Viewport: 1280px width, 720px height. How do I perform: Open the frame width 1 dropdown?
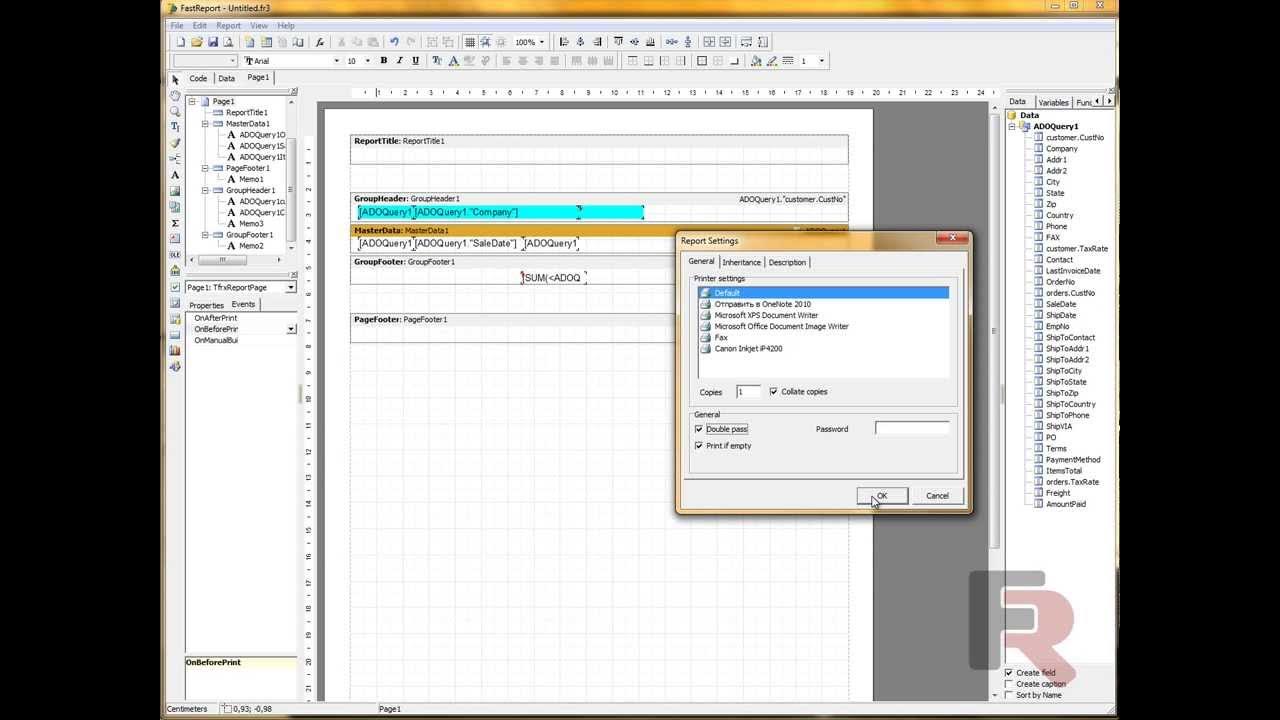(x=822, y=61)
